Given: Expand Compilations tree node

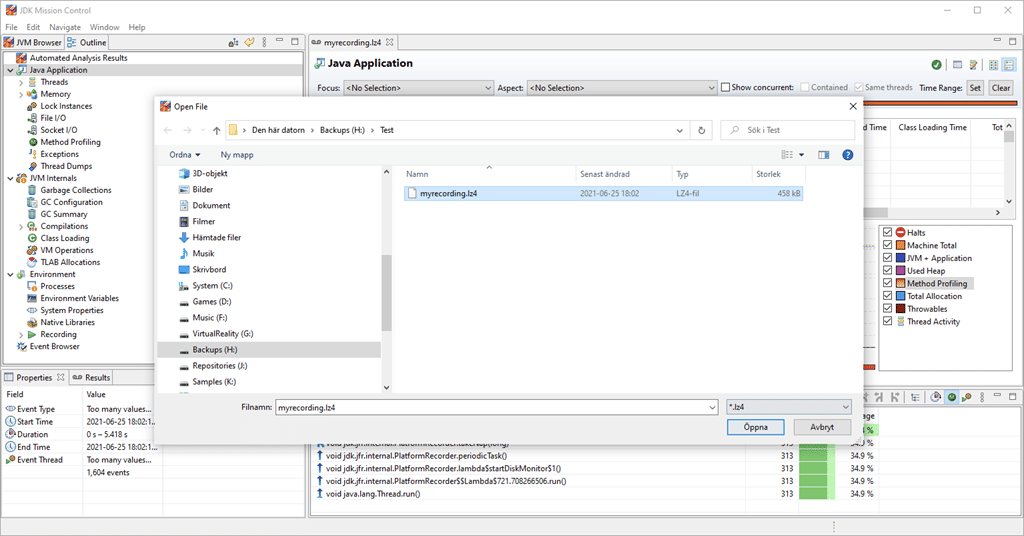Looking at the screenshot, I should pos(21,227).
